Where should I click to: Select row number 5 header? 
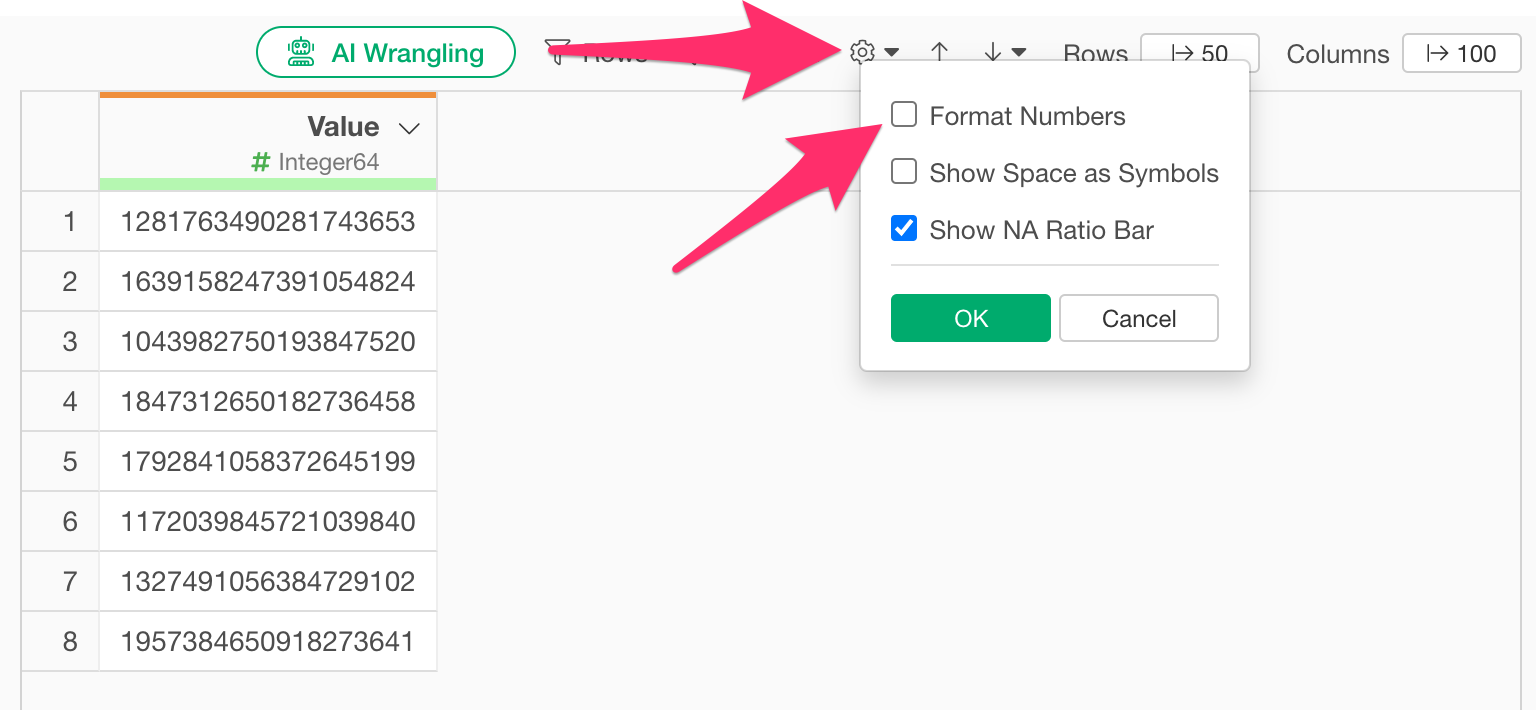pos(61,461)
